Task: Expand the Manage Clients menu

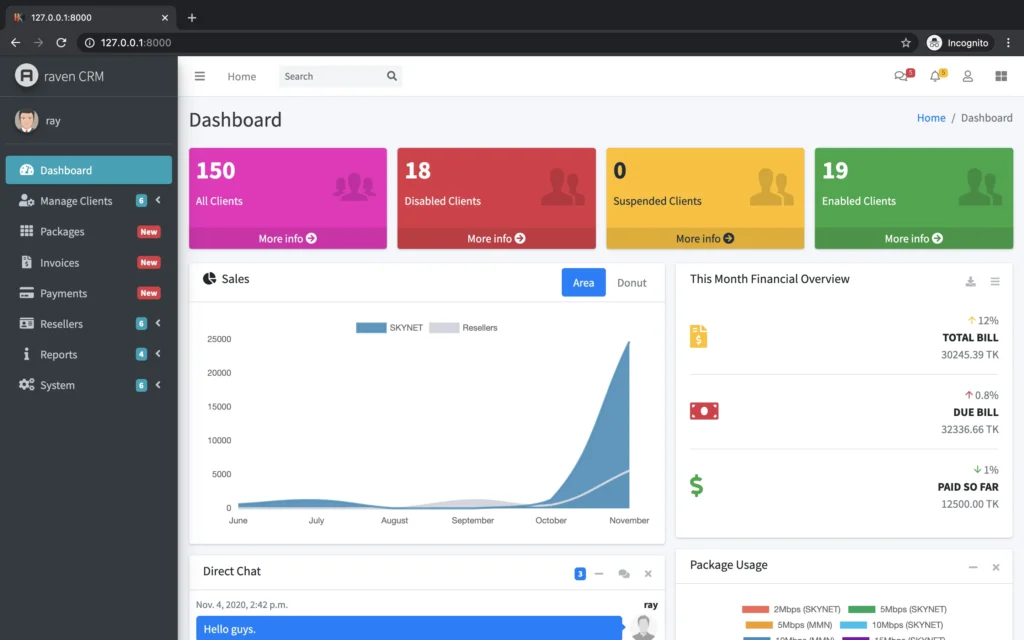Action: click(x=89, y=200)
